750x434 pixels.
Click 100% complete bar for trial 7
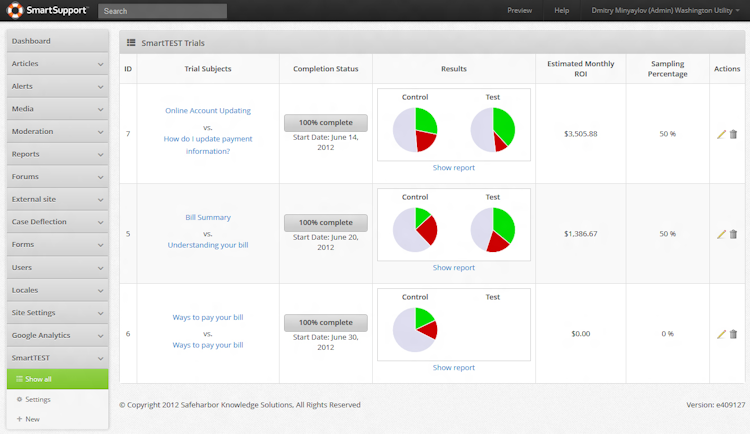click(326, 122)
